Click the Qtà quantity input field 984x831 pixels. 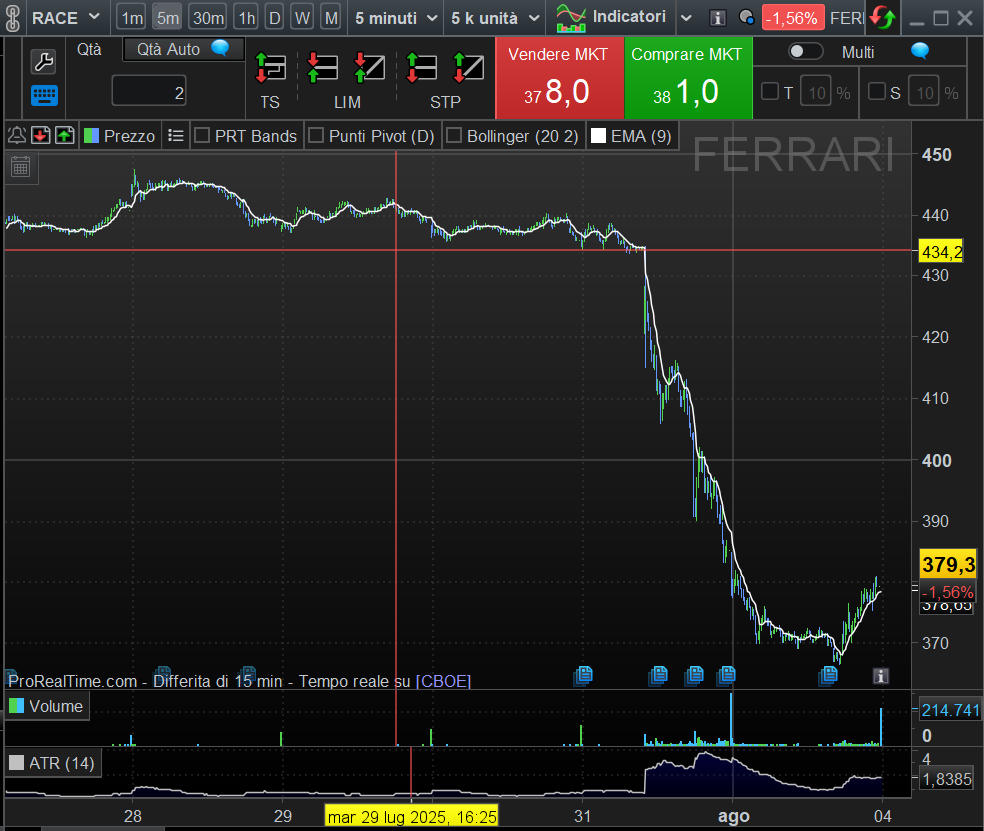[x=149, y=93]
